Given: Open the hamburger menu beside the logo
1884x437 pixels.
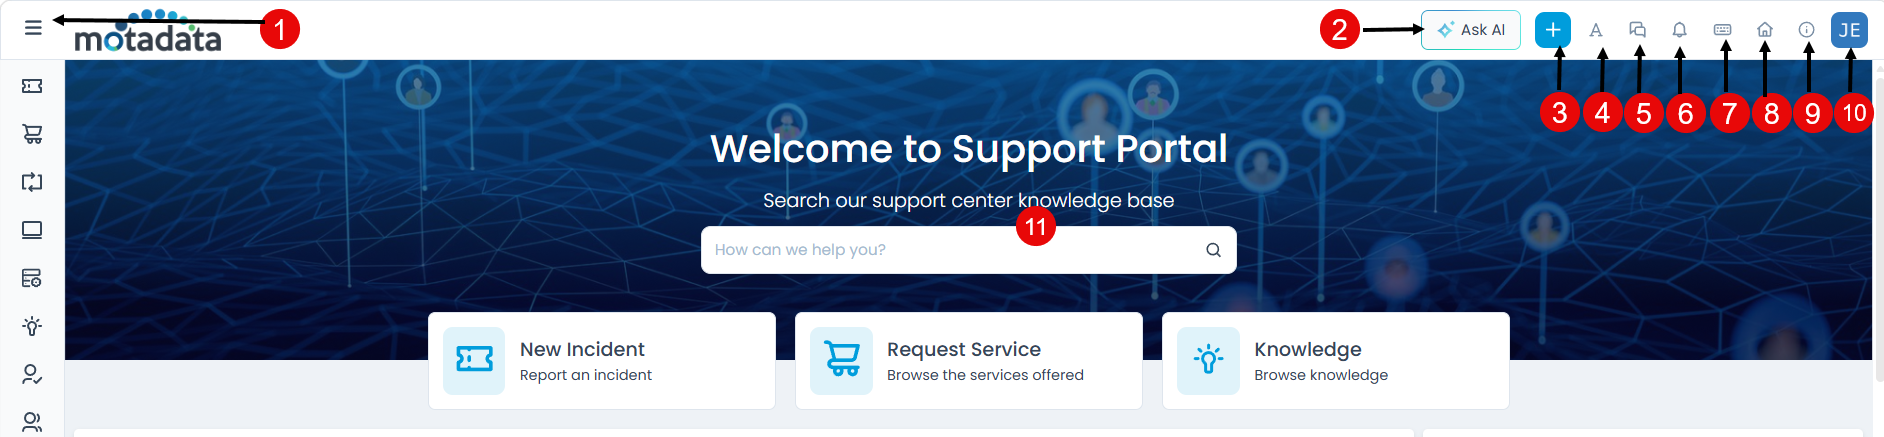Looking at the screenshot, I should (x=33, y=28).
